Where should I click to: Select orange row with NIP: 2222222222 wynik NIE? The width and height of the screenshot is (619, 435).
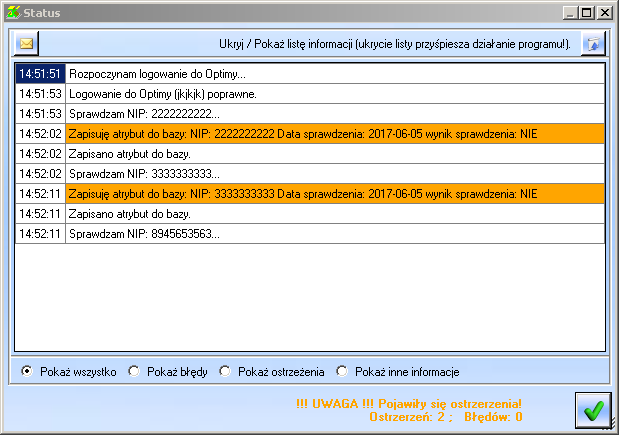(x=335, y=134)
